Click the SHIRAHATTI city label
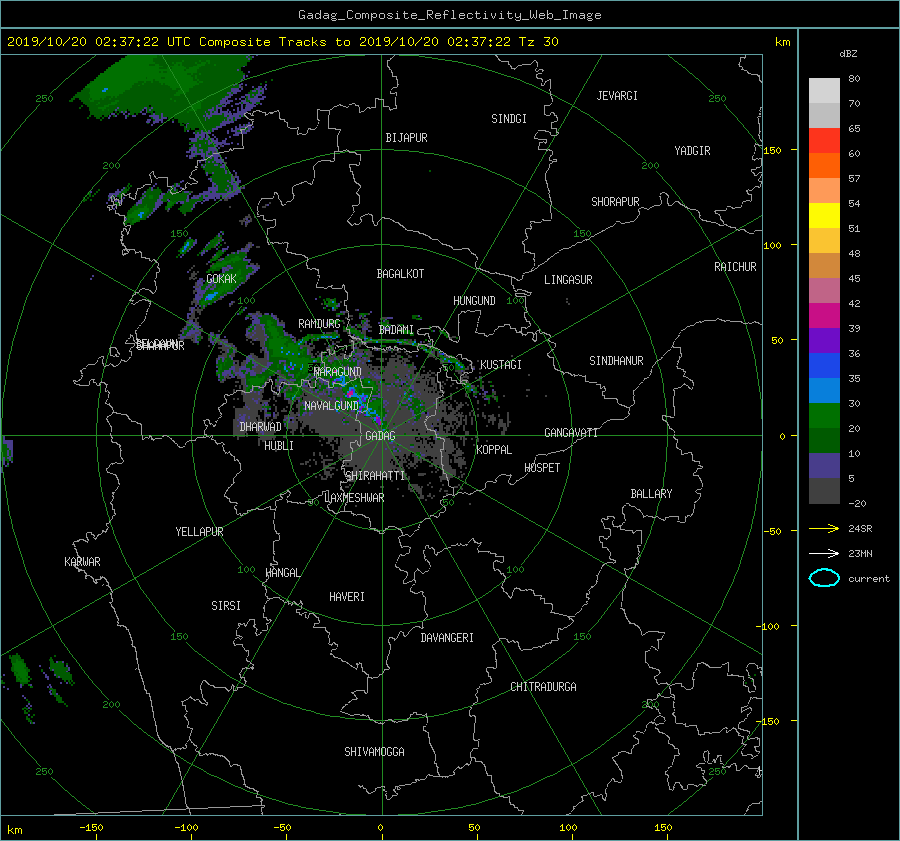Image resolution: width=900 pixels, height=841 pixels. 375,476
